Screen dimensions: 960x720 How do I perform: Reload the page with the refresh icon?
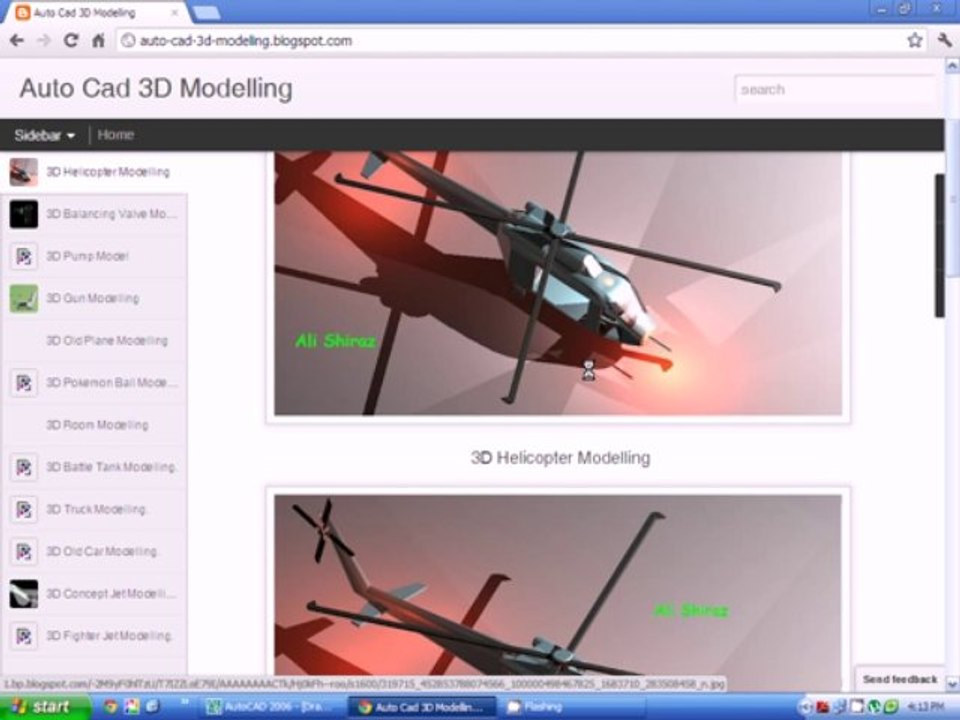click(x=71, y=40)
